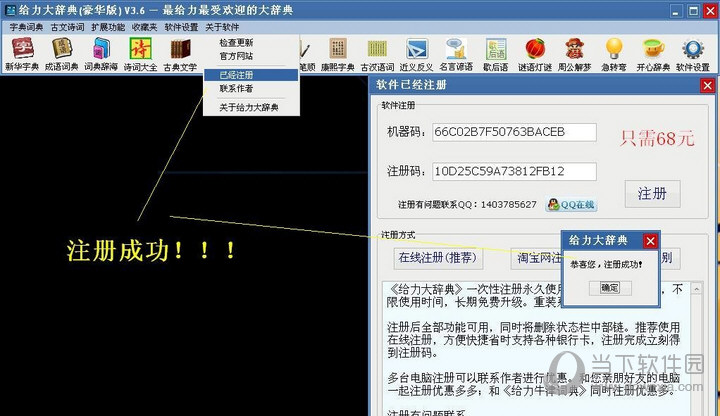720x416 pixels.
Task: Open the 古文诗词 menu
Action: (67, 27)
